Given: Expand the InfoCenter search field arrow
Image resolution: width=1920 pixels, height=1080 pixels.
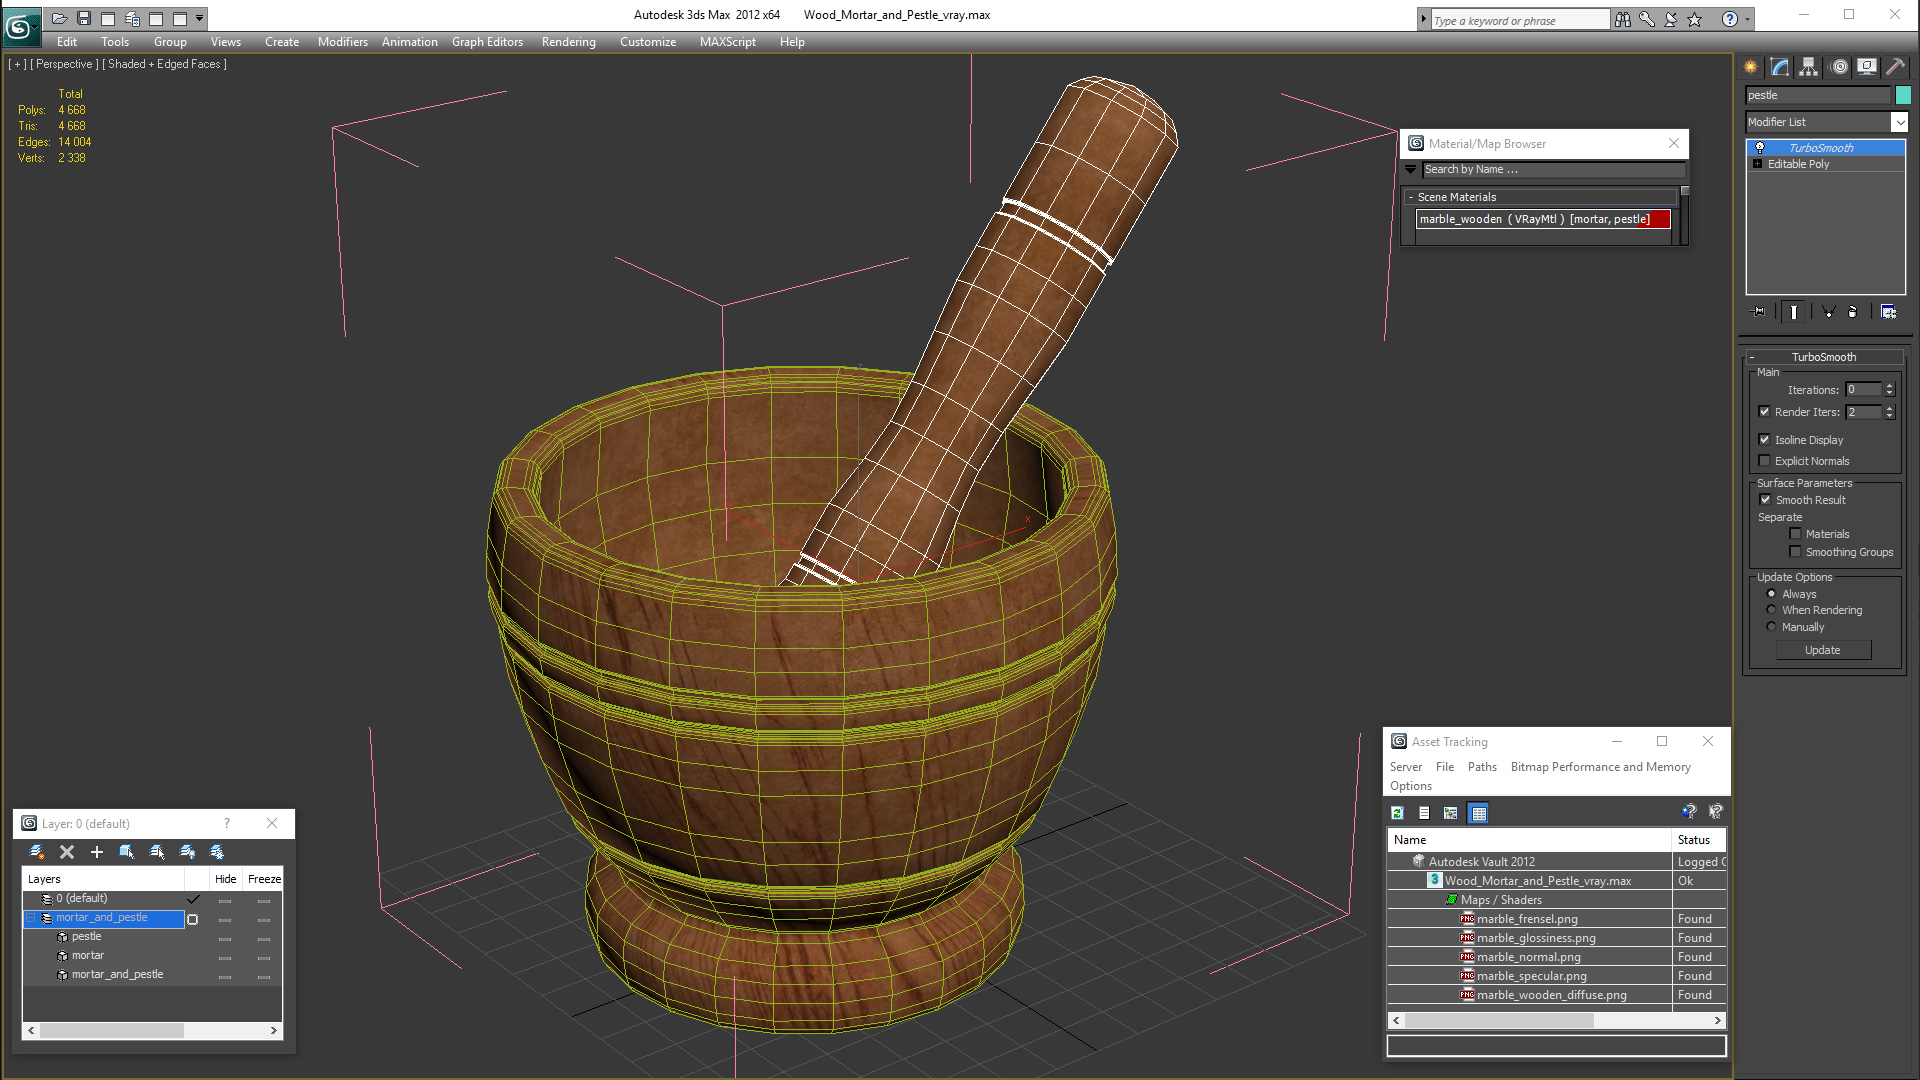Looking at the screenshot, I should pos(1424,19).
